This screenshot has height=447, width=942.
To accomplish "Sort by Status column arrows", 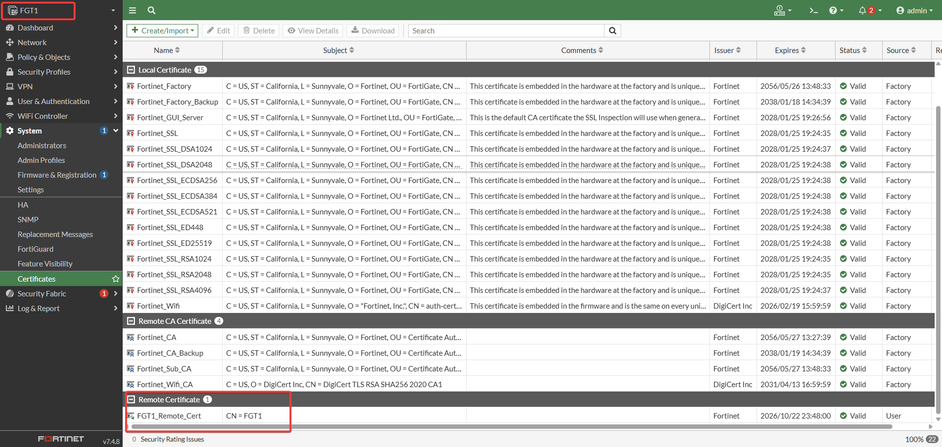I will 865,50.
